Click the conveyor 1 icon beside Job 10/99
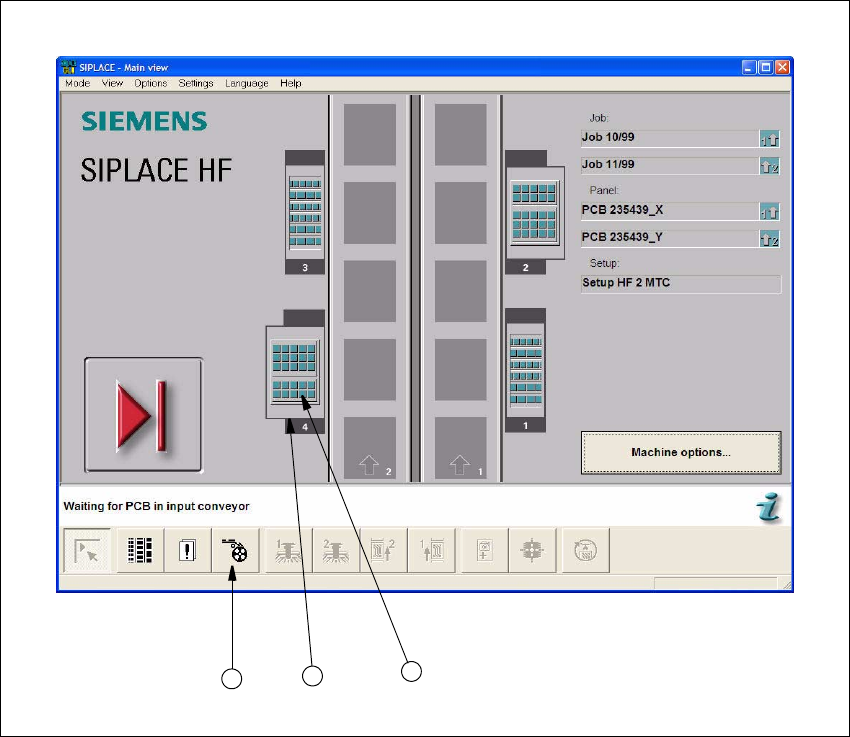The width and height of the screenshot is (850, 737). coord(769,139)
